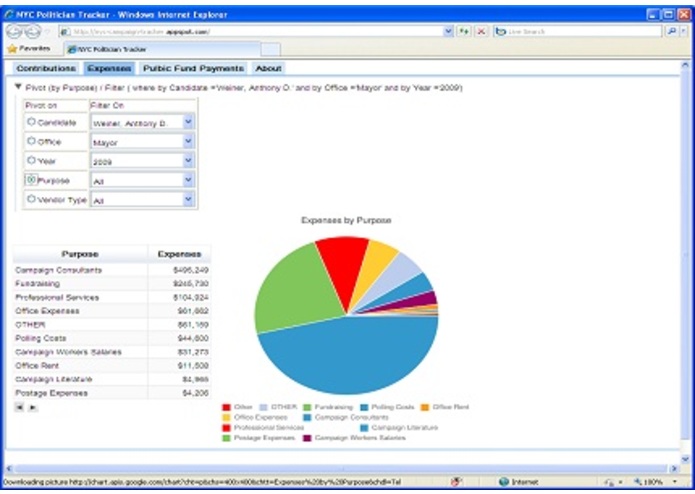Collapse the Pivot / Filter panel triangle
The height and width of the screenshot is (494, 695).
(18, 87)
